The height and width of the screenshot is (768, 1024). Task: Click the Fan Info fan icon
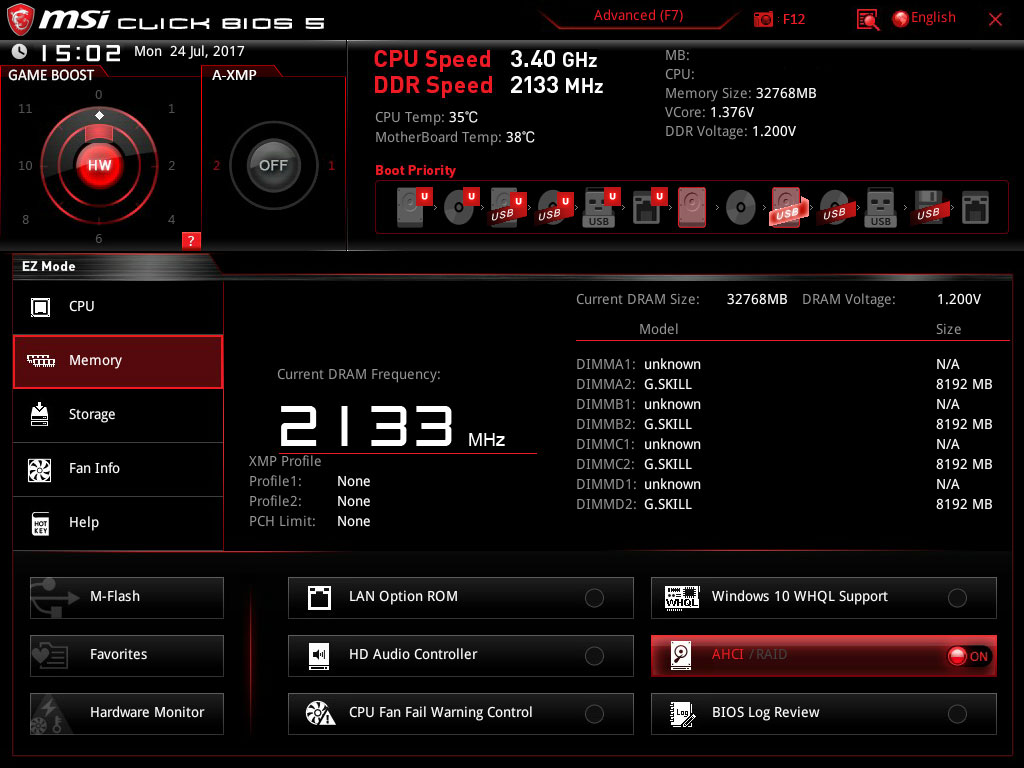coord(40,469)
